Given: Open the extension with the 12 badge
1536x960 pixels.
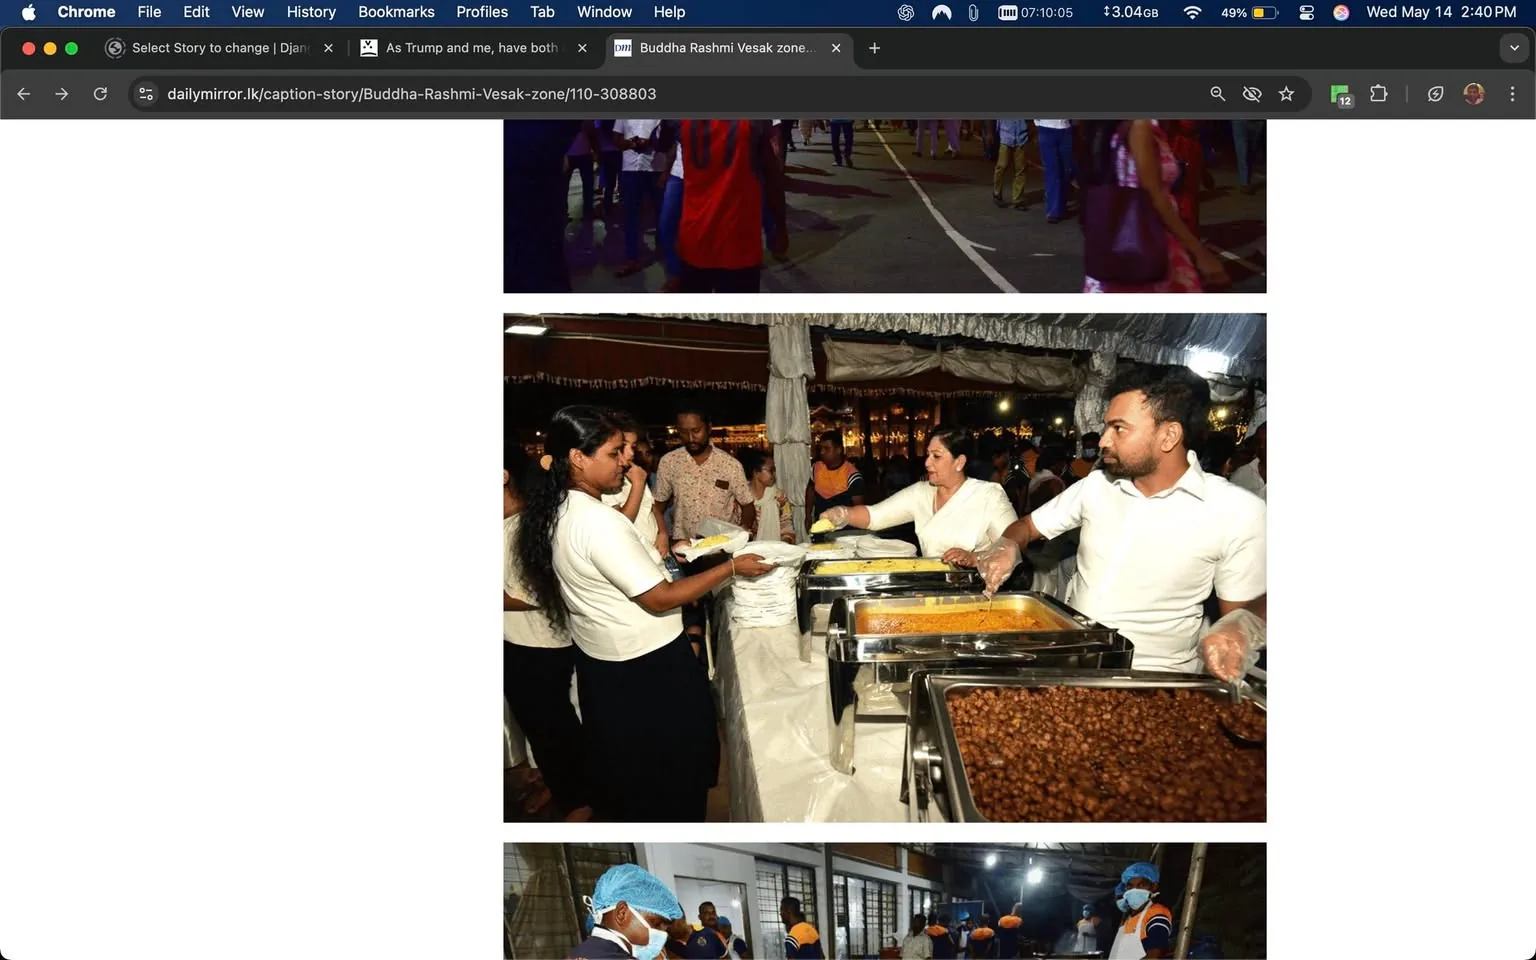Looking at the screenshot, I should coord(1340,93).
